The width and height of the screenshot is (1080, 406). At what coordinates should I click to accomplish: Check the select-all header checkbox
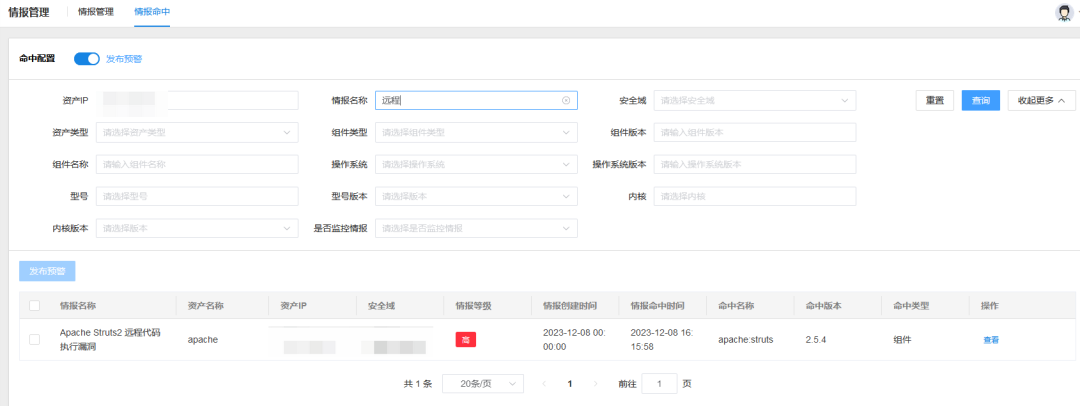35,305
